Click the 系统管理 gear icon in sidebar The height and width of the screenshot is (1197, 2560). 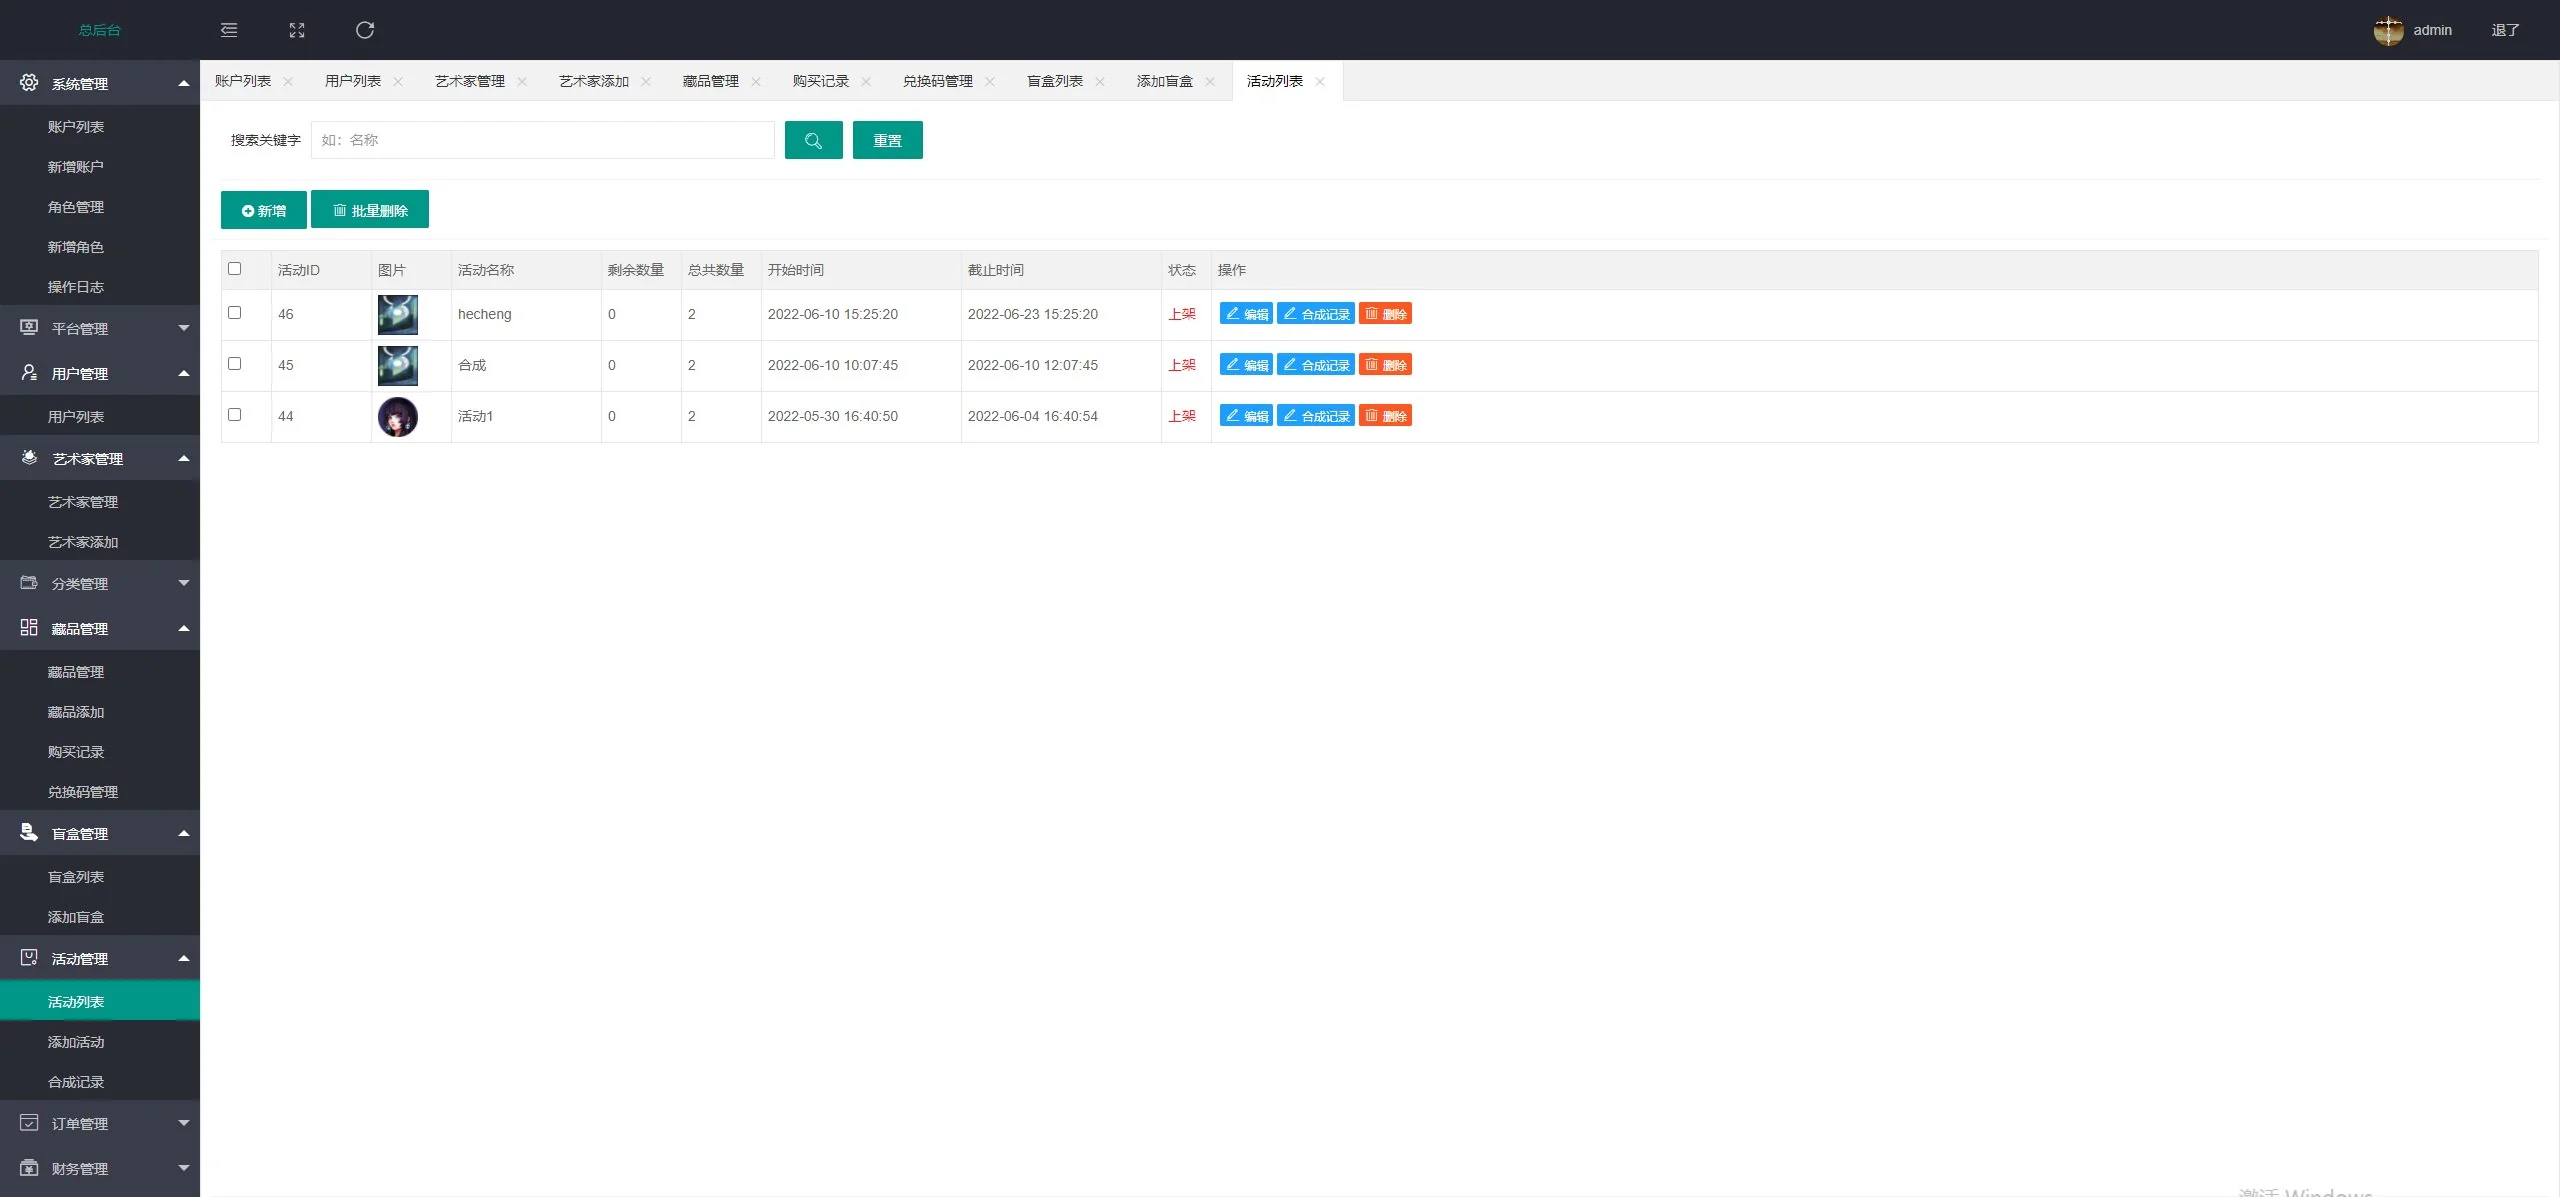pyautogui.click(x=29, y=83)
